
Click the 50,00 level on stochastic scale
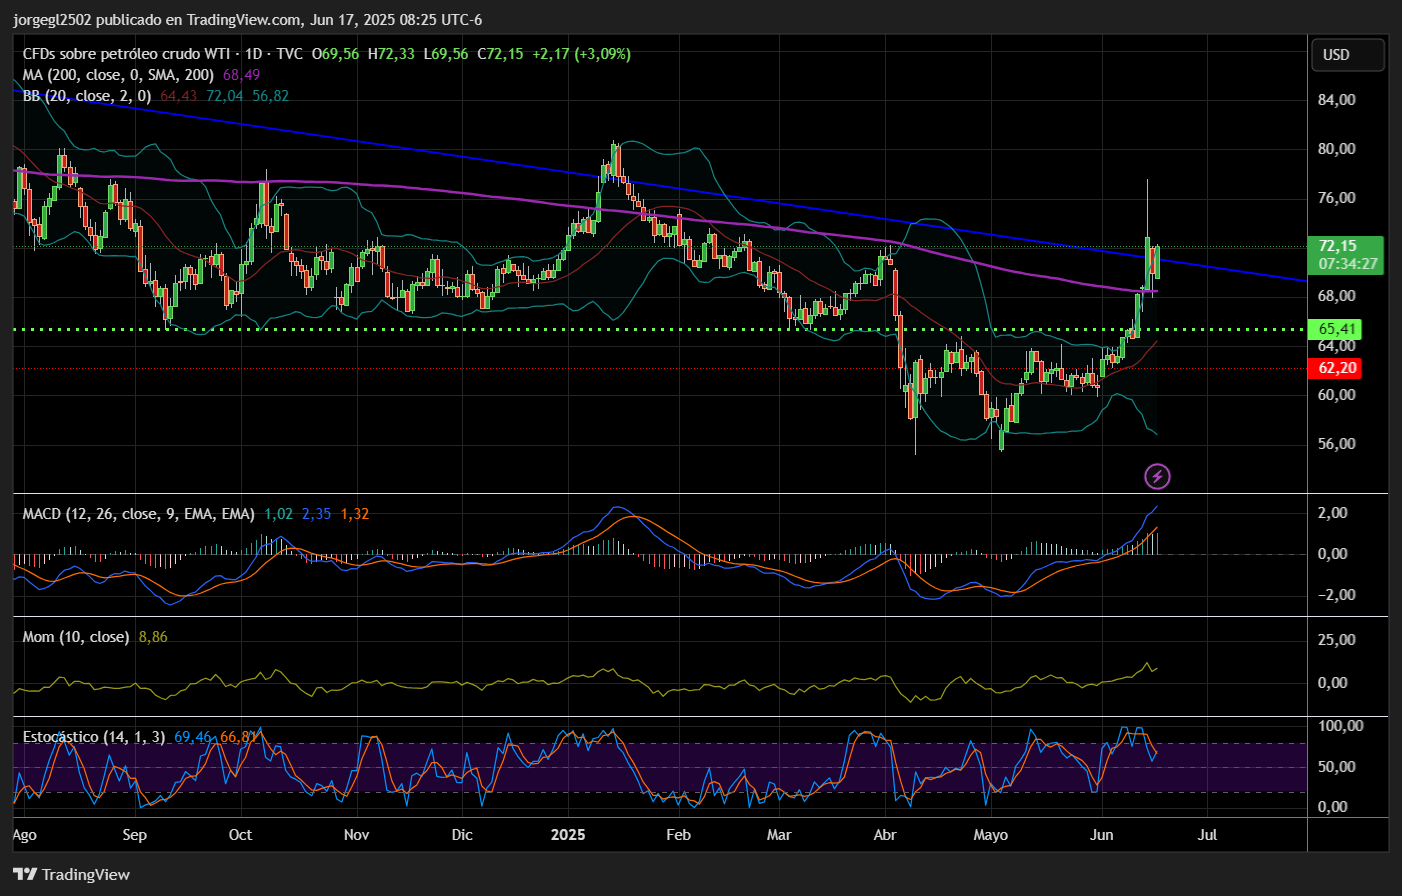1337,767
